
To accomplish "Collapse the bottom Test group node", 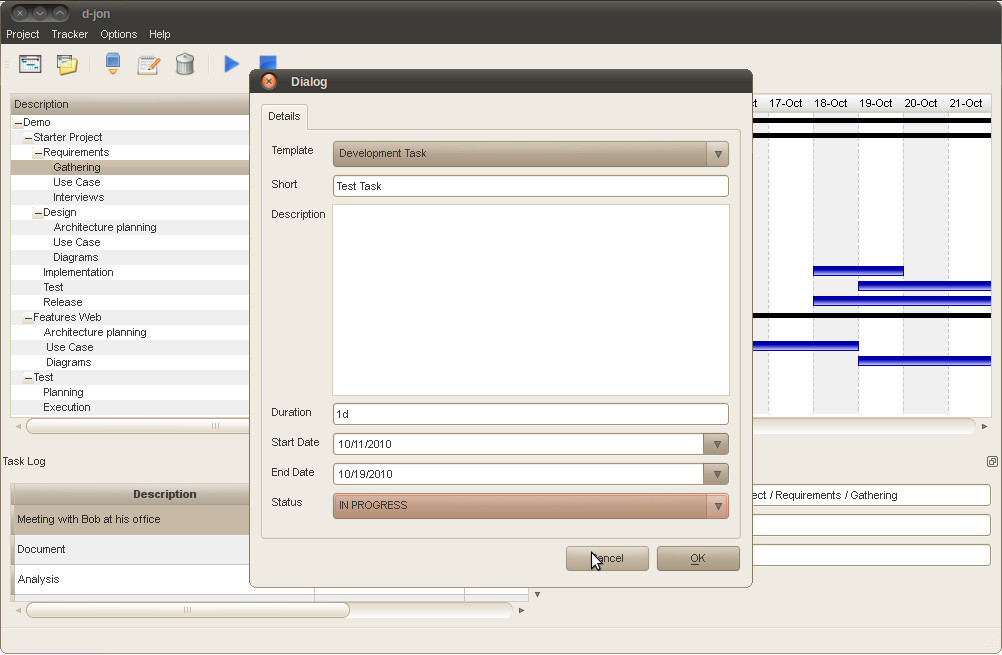I will (x=29, y=378).
